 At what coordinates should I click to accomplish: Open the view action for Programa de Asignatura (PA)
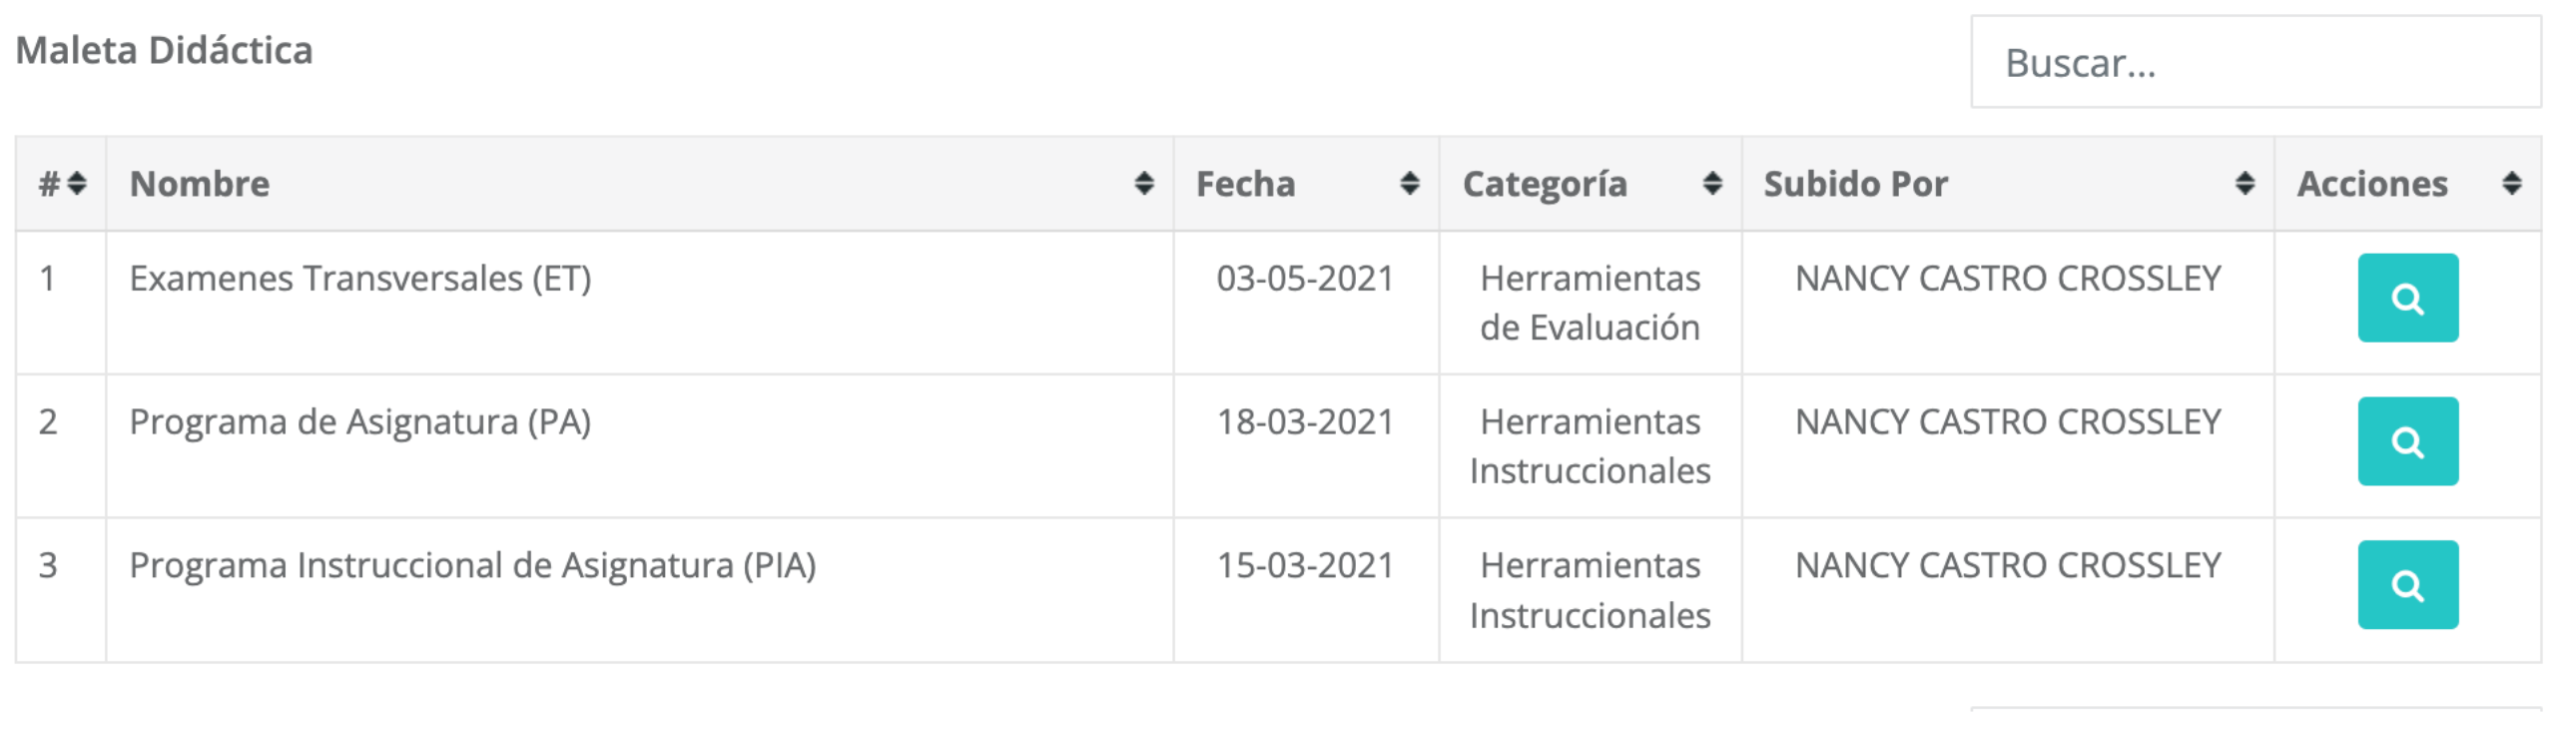(2407, 441)
